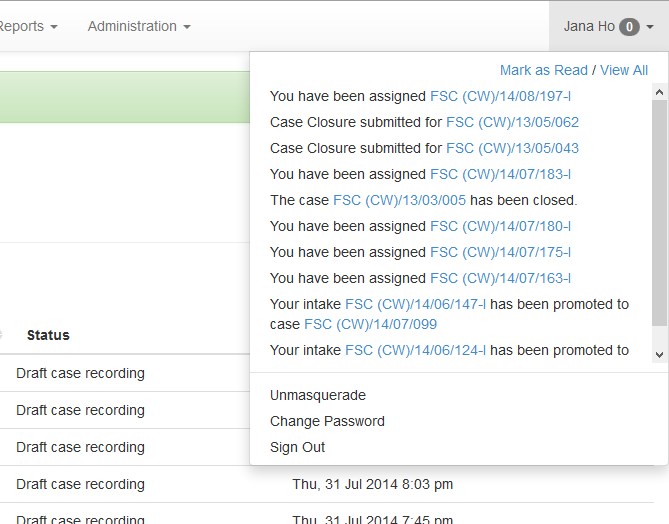Click the notification count badge beside Jana Ho

coord(629,27)
